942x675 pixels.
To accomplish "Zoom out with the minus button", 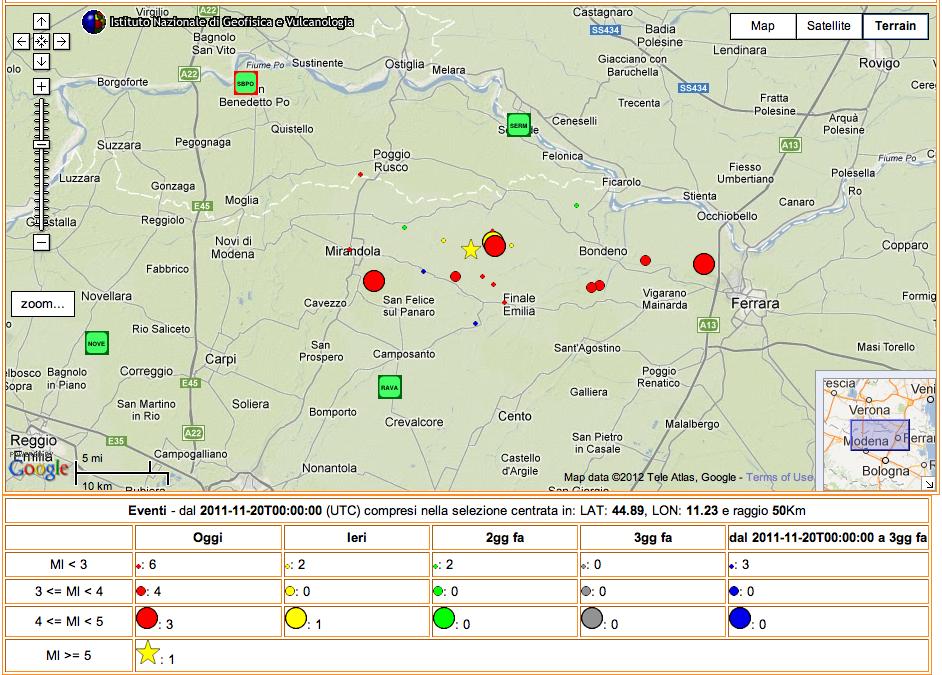I will [x=41, y=242].
